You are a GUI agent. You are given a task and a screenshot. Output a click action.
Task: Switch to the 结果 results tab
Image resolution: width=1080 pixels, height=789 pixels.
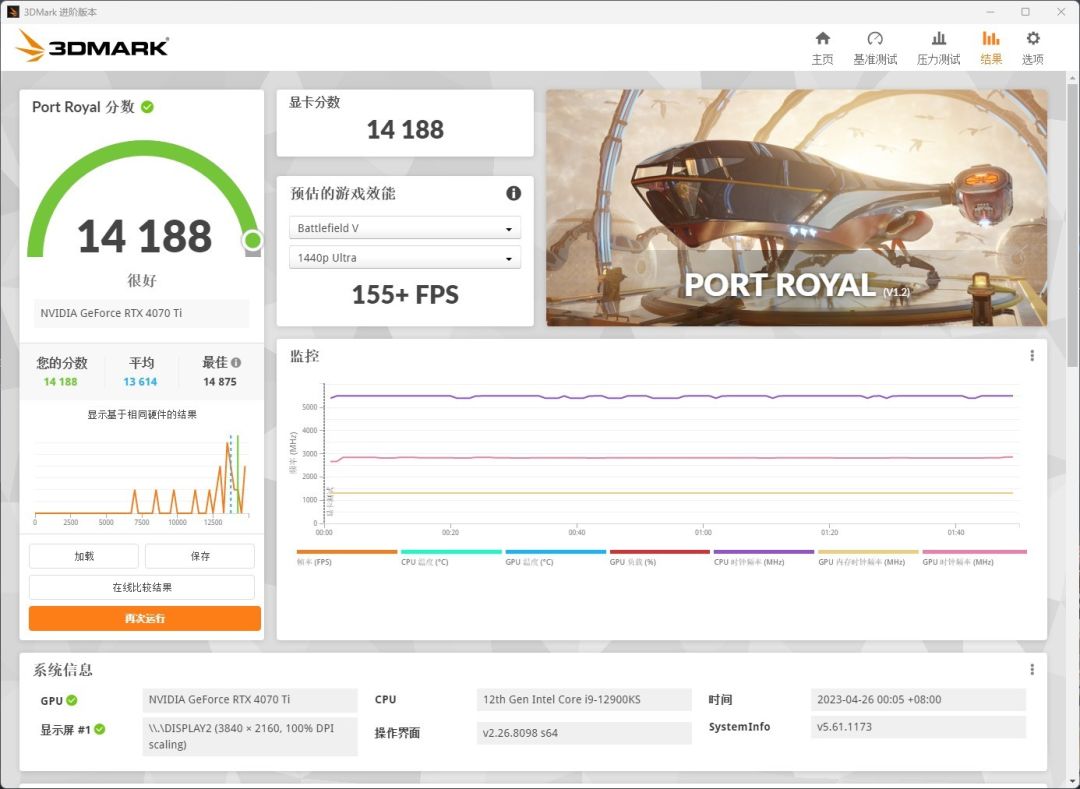click(x=990, y=48)
